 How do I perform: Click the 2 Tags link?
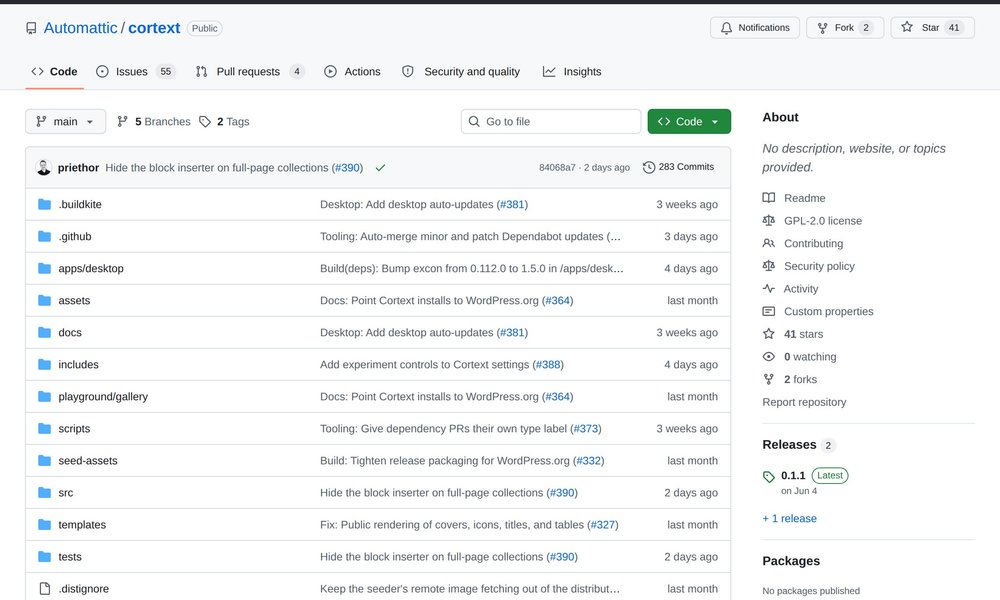(x=224, y=122)
